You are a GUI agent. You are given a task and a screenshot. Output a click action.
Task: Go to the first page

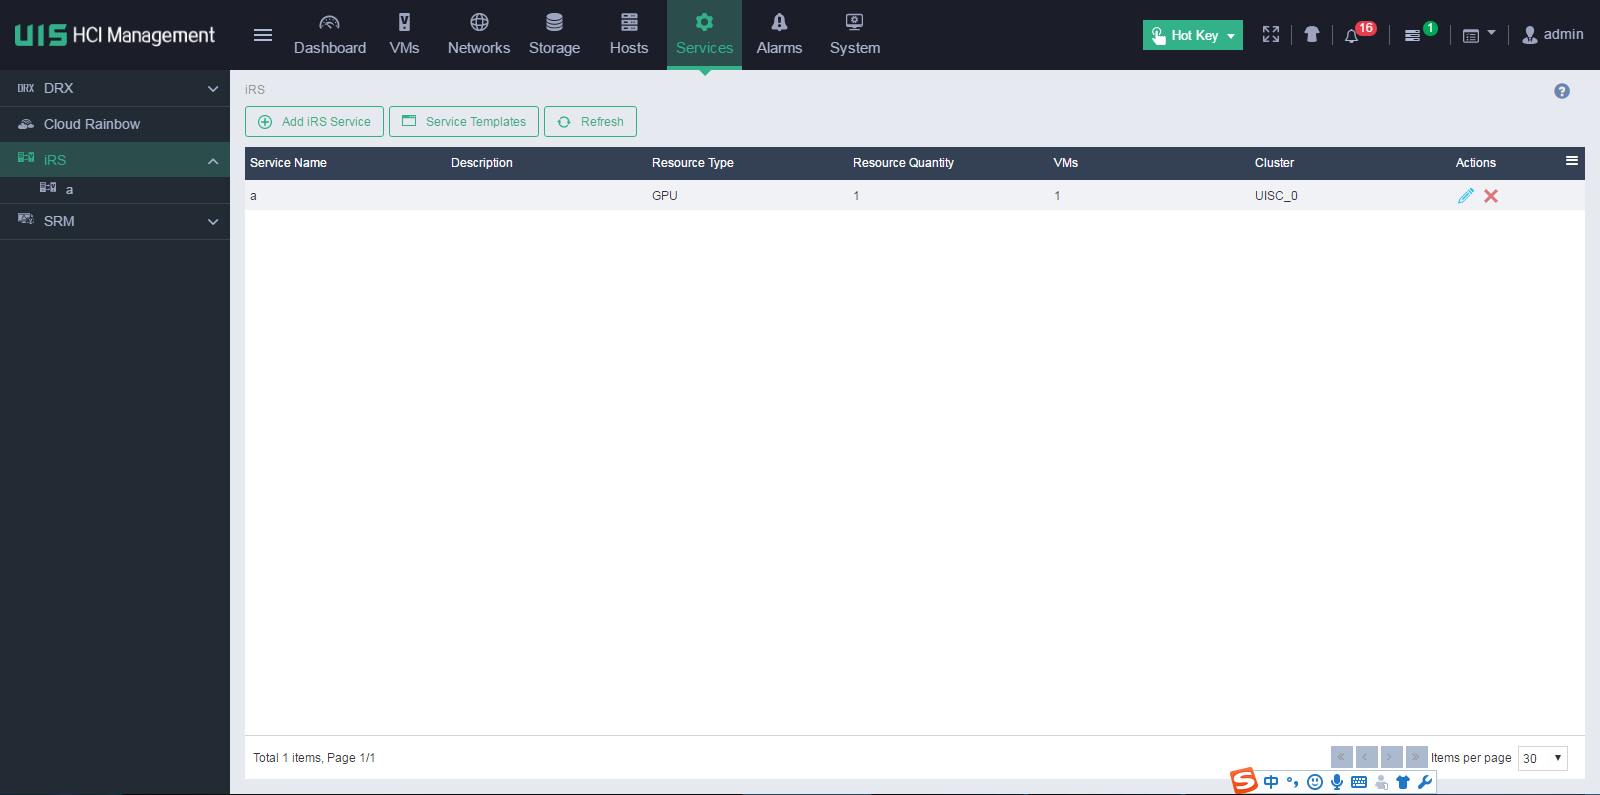1342,757
